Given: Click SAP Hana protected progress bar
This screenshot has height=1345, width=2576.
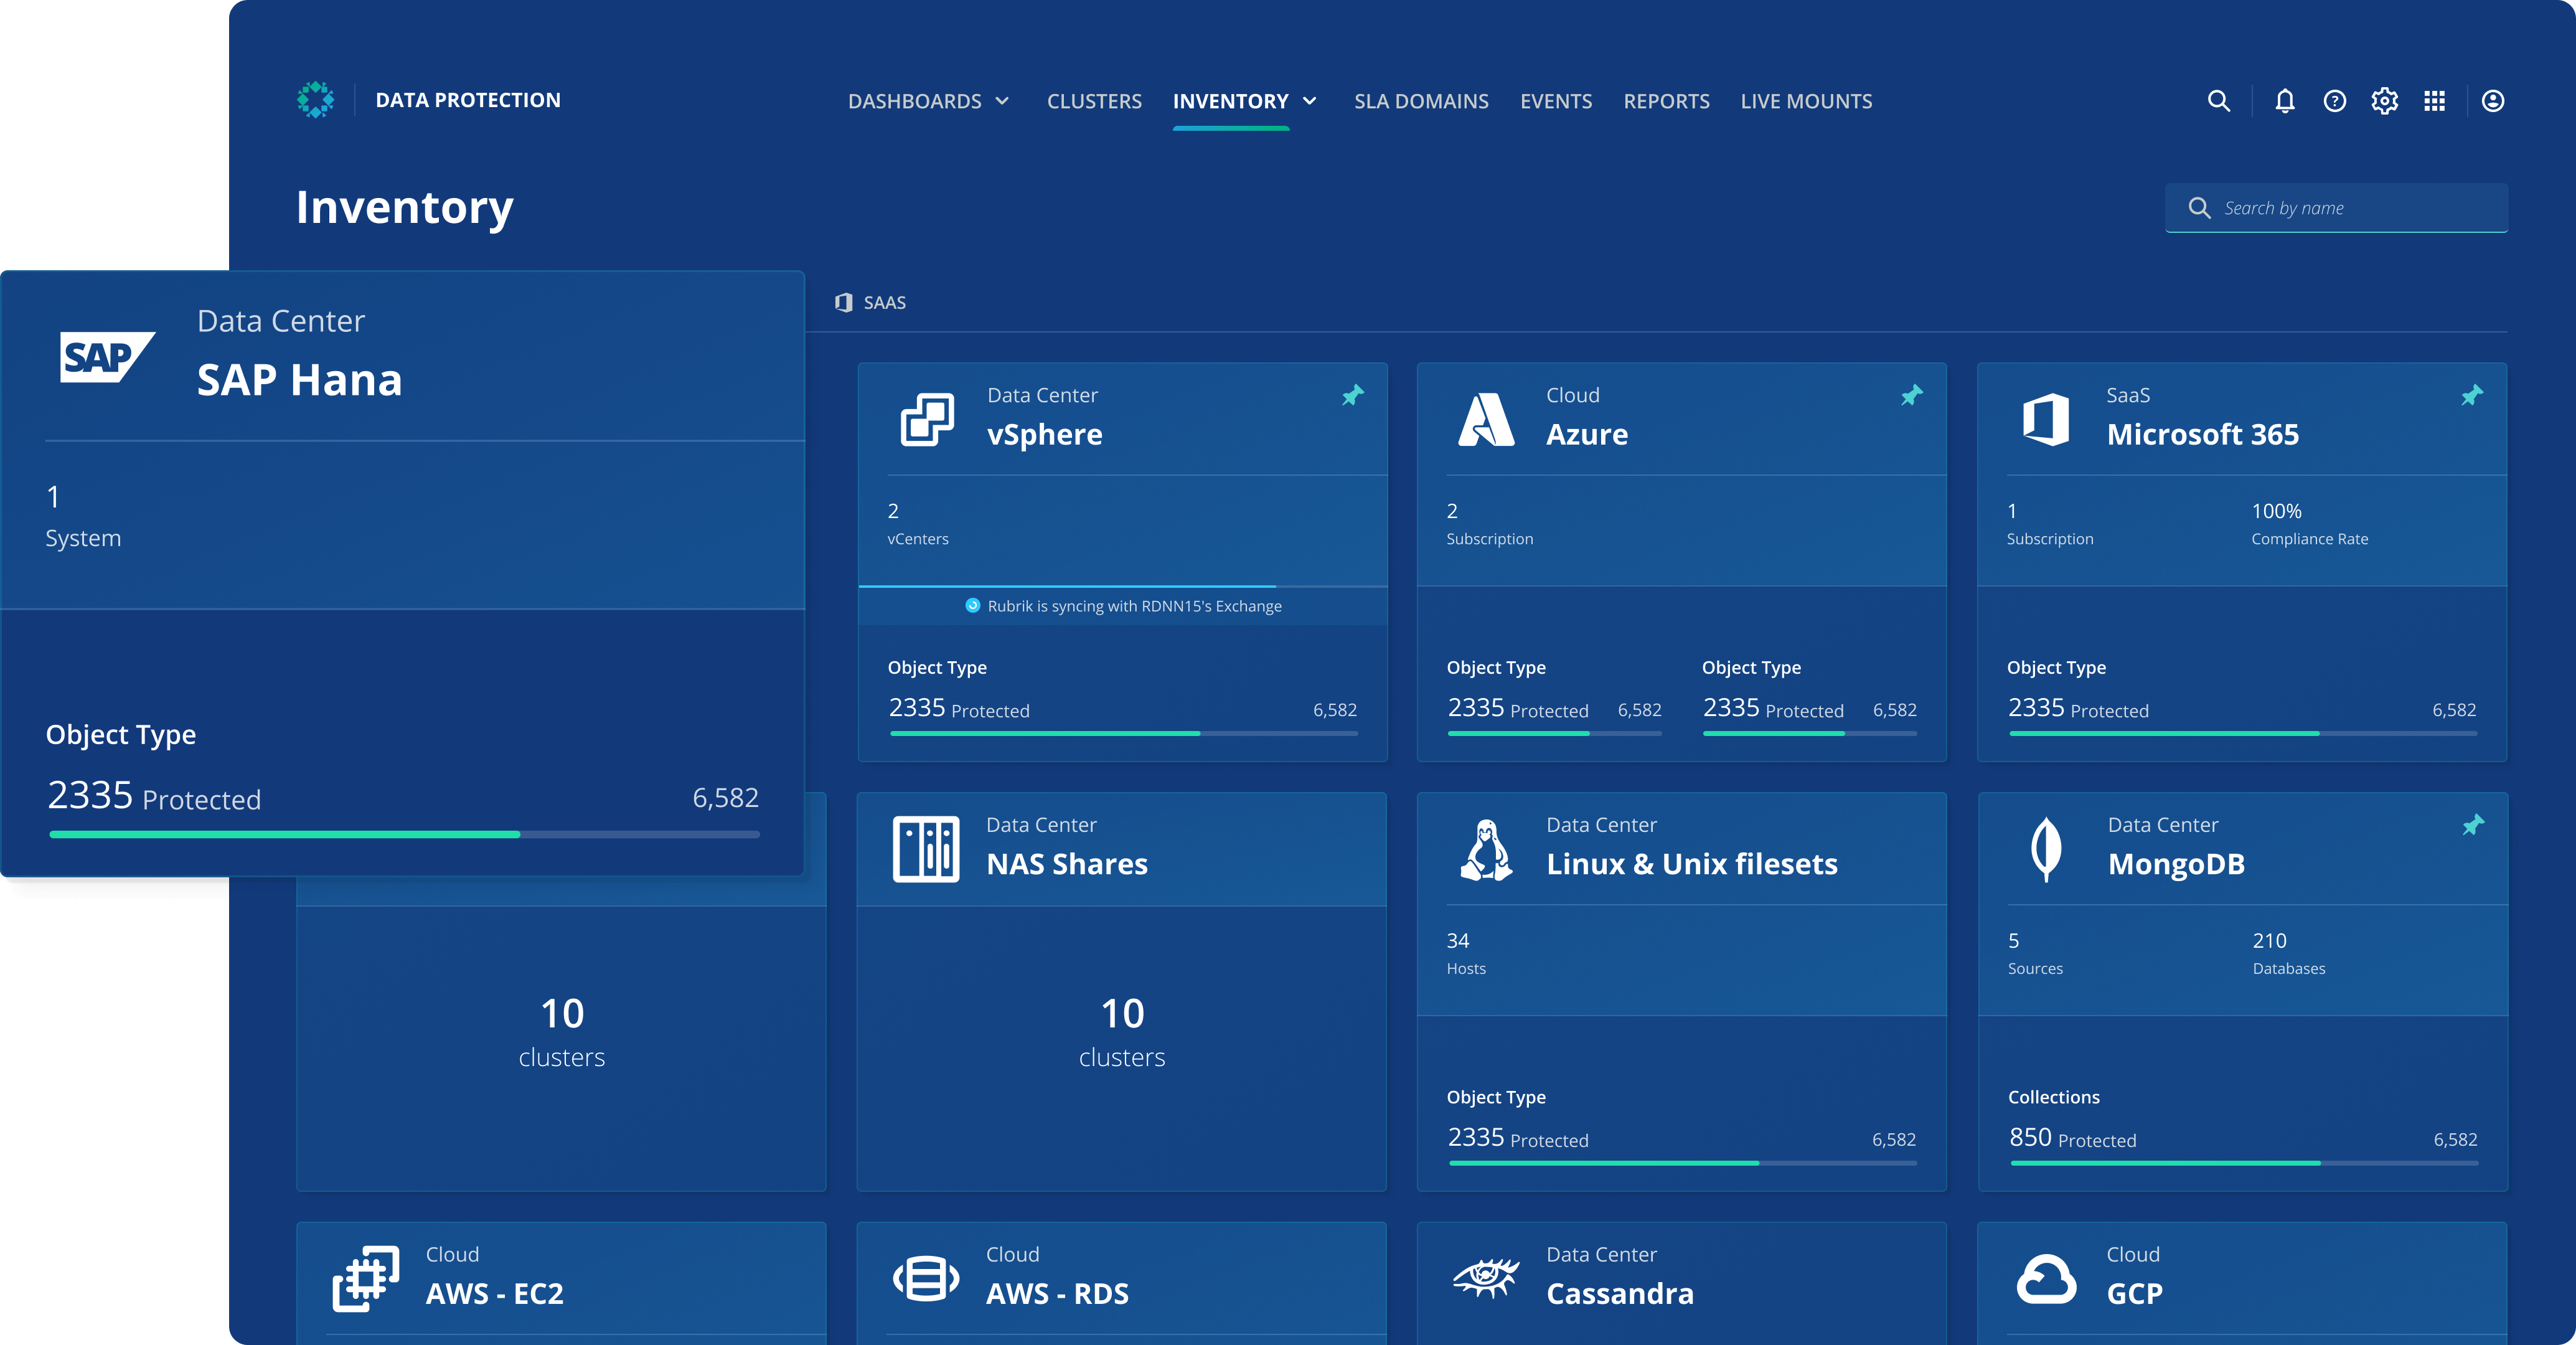Looking at the screenshot, I should pyautogui.click(x=404, y=834).
